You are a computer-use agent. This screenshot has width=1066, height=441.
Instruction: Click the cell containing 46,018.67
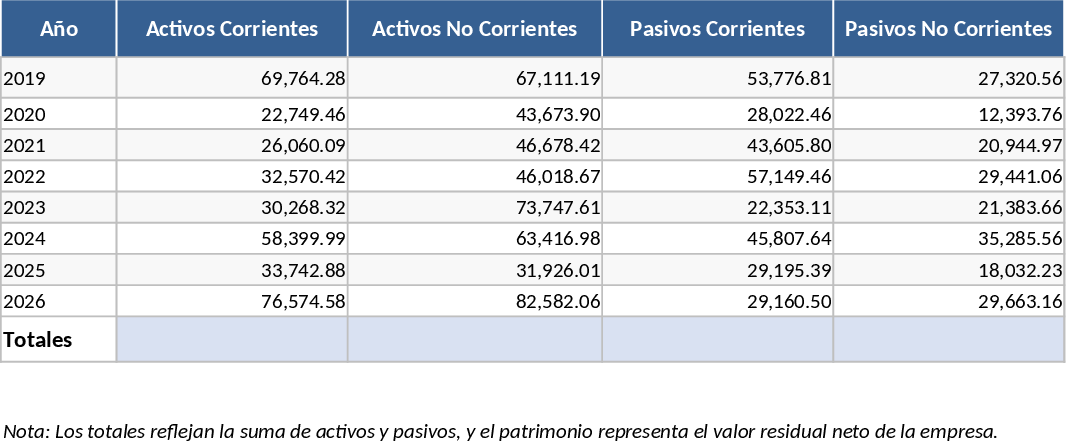(474, 177)
